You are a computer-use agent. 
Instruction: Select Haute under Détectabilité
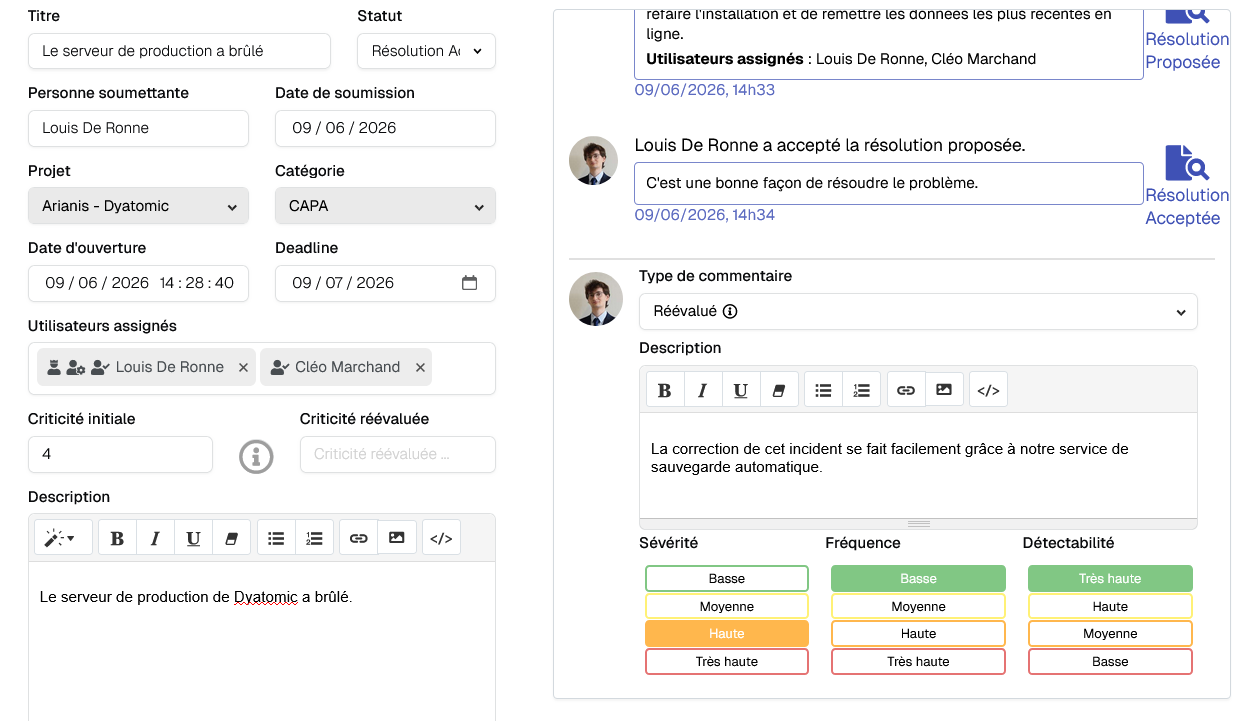(x=1110, y=606)
